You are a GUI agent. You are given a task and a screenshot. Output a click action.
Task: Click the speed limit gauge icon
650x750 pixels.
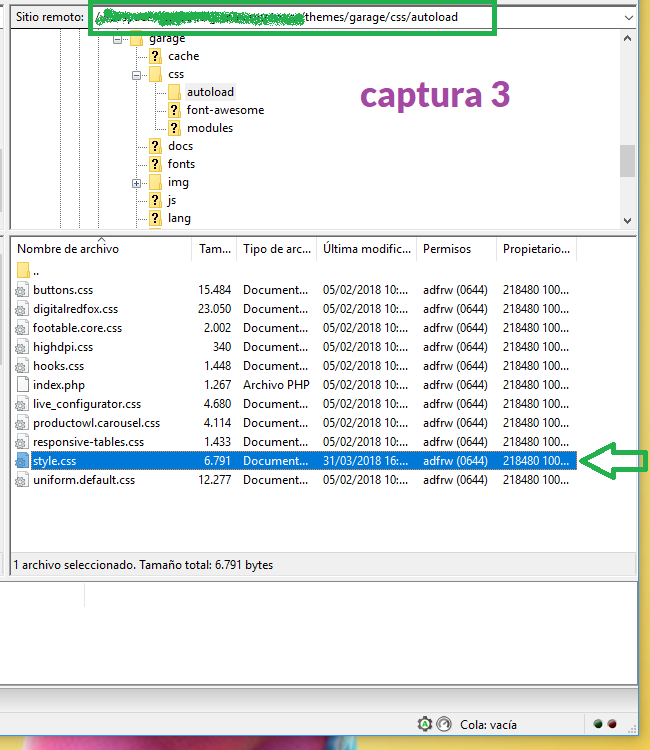444,724
